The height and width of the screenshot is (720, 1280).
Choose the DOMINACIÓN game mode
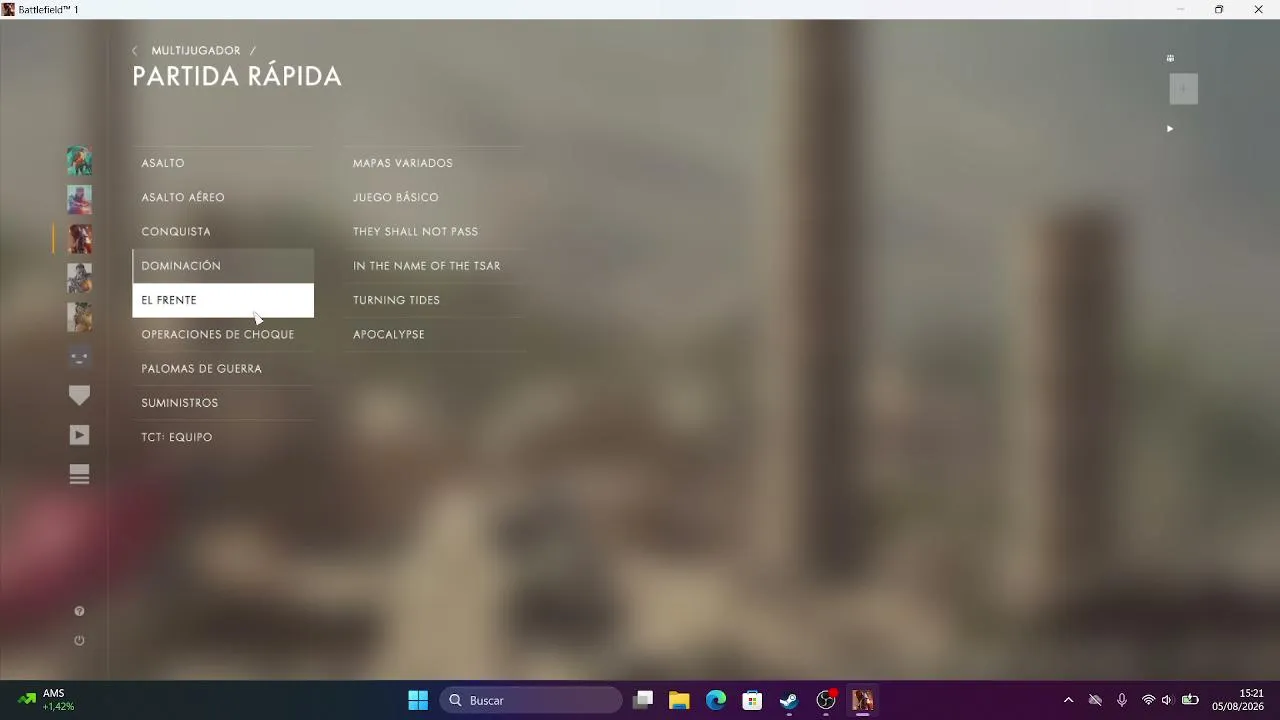coord(223,266)
